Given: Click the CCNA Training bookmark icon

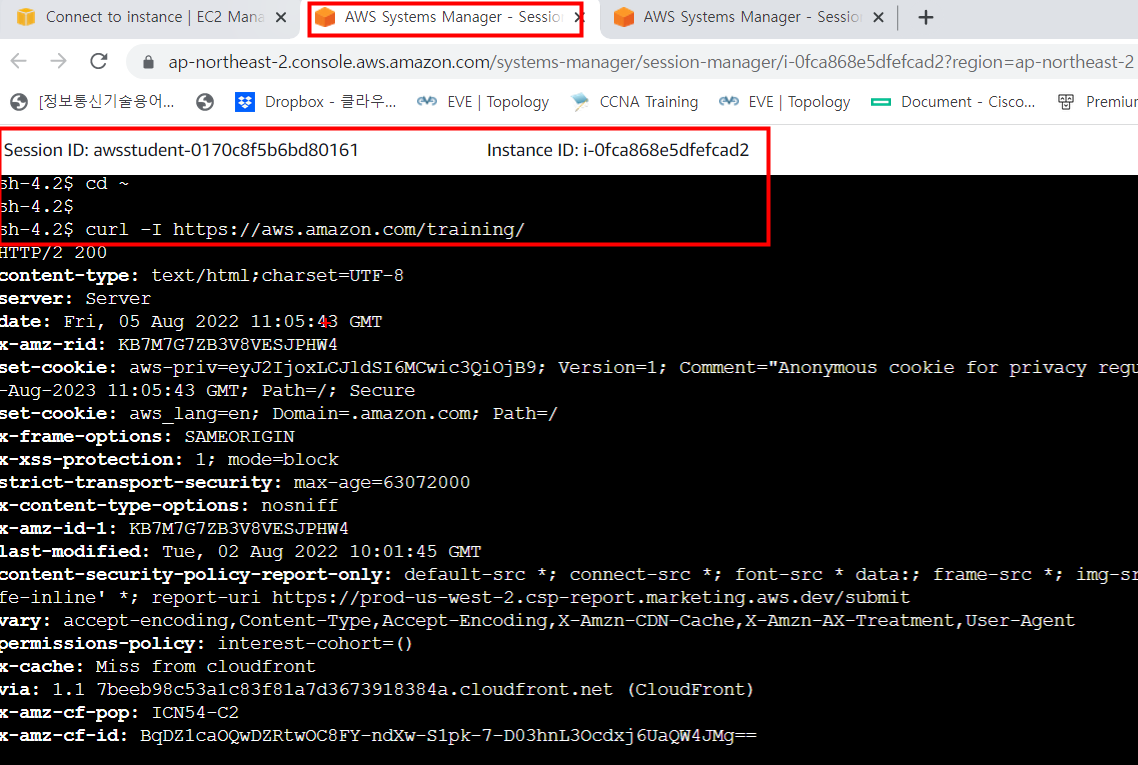Looking at the screenshot, I should pos(580,102).
